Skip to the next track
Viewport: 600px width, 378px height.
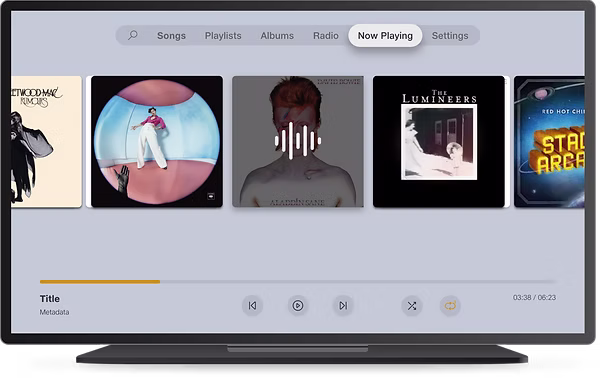[x=343, y=305]
